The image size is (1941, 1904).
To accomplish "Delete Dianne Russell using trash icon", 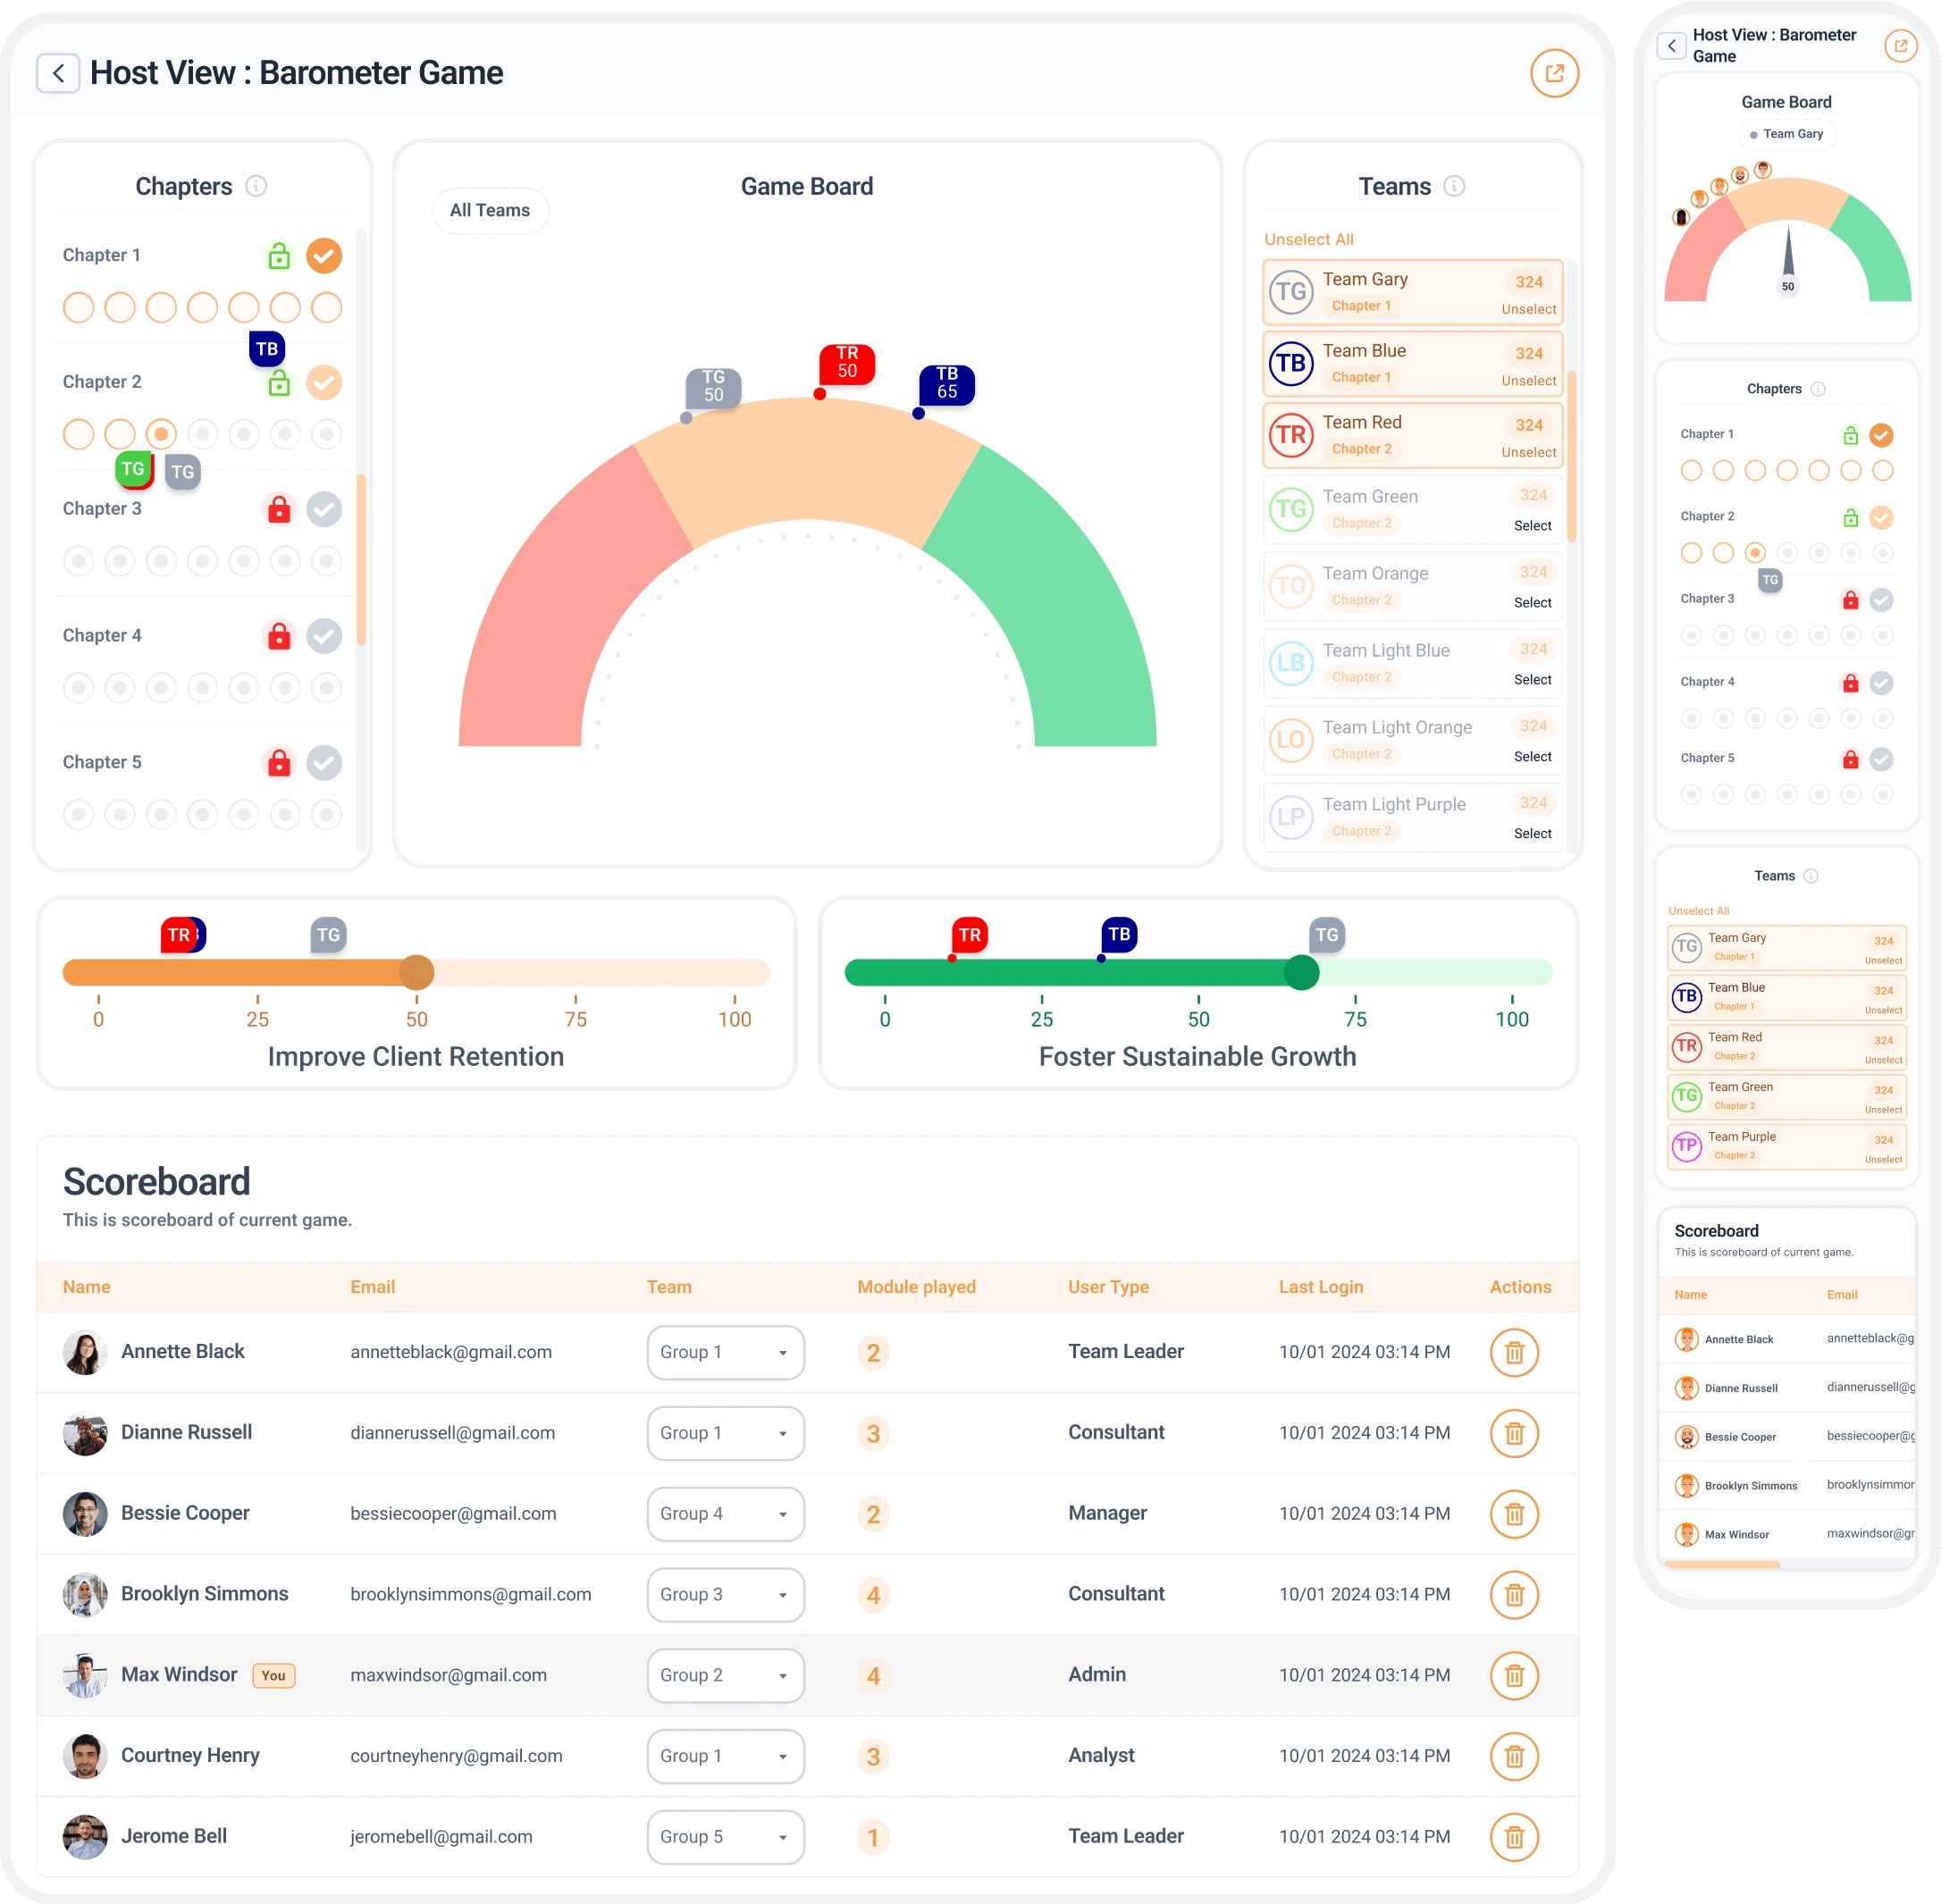I will (x=1514, y=1433).
